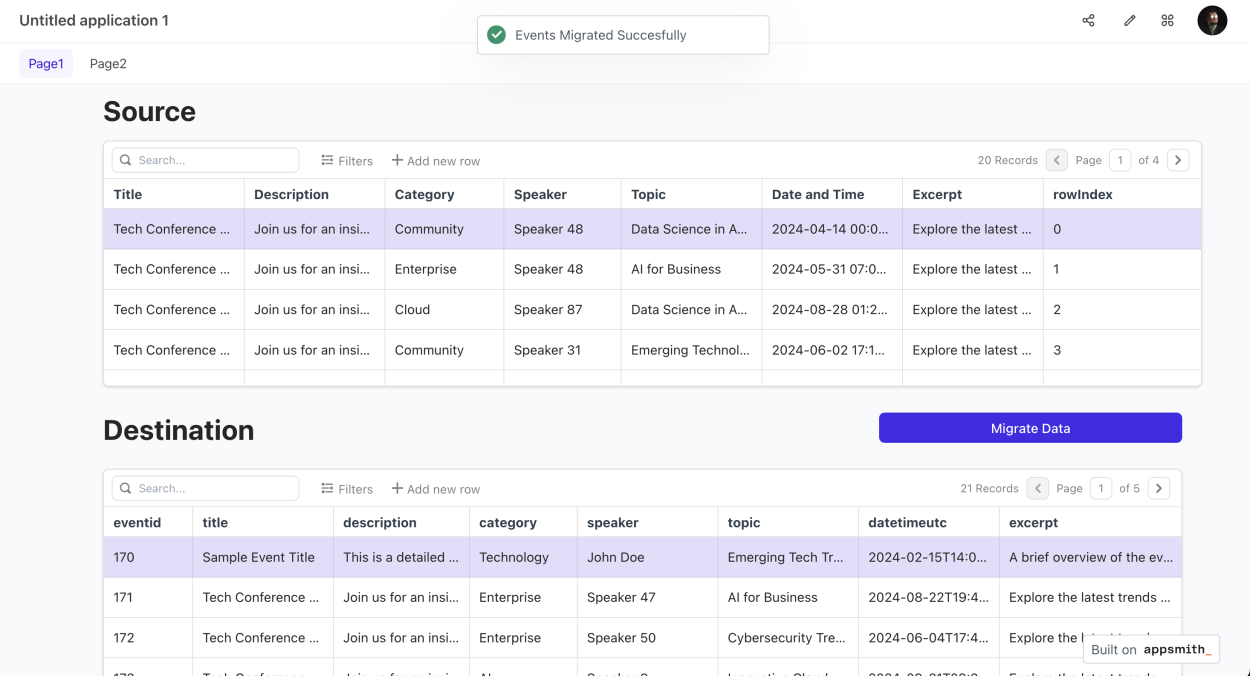Open the Built on appsmith link
Viewport: 1250px width, 676px height.
(1151, 649)
